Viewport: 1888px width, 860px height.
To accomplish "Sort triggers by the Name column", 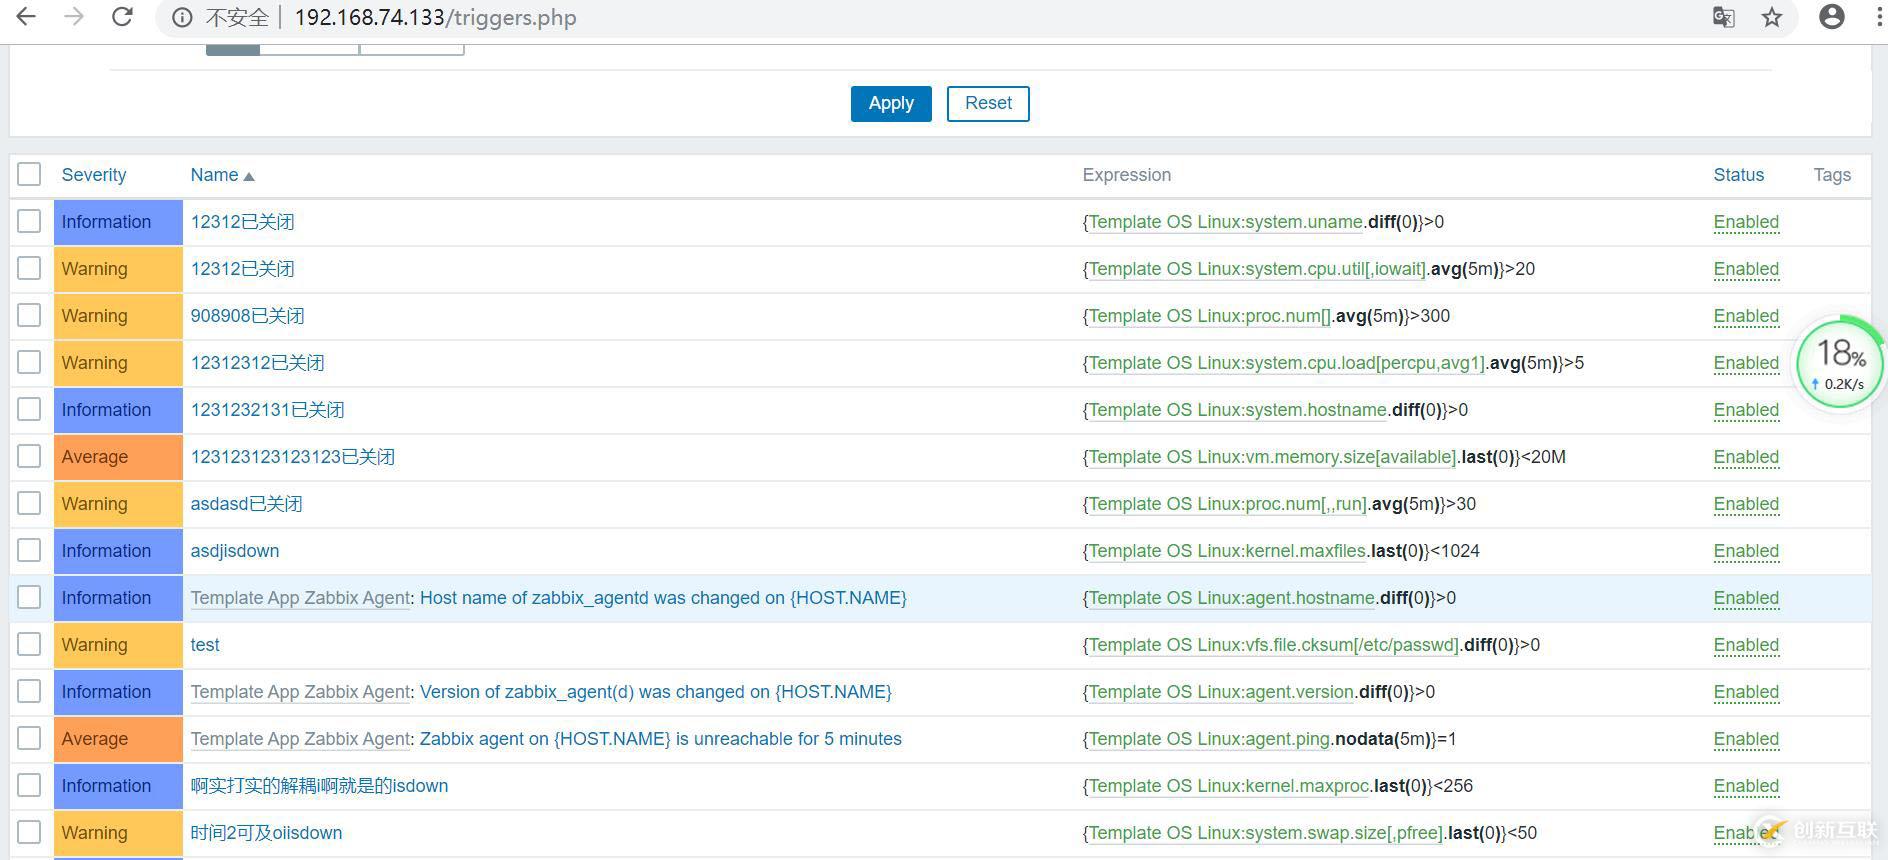I will (x=222, y=175).
